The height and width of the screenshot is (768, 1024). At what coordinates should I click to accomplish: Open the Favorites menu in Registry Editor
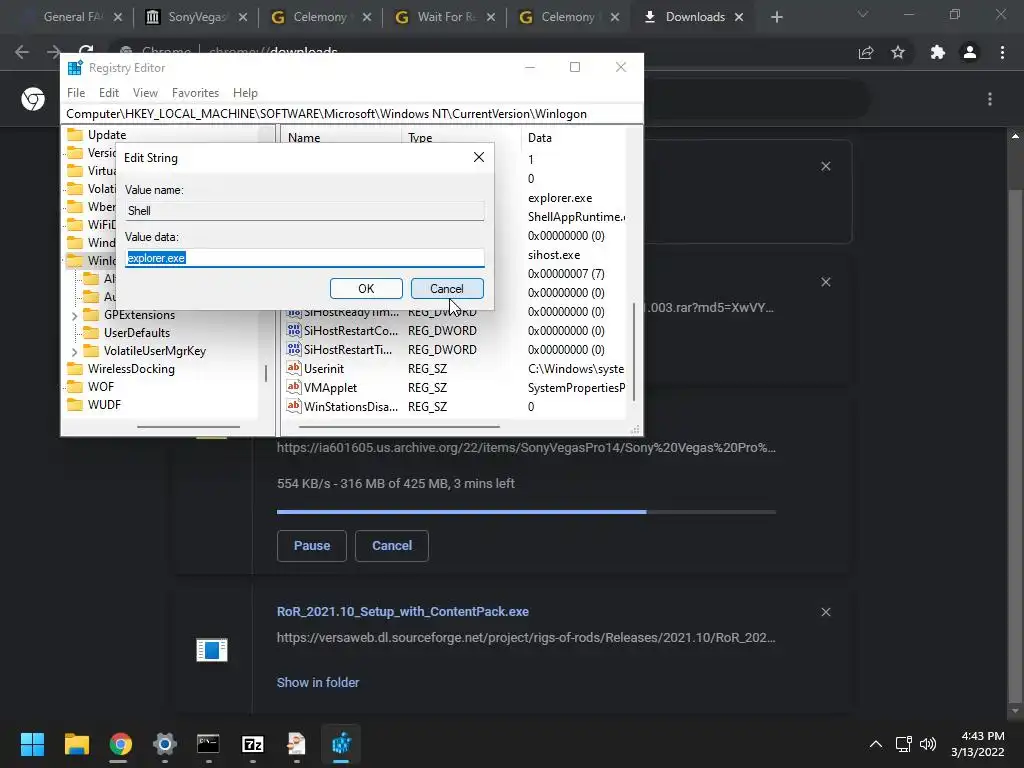tap(195, 93)
